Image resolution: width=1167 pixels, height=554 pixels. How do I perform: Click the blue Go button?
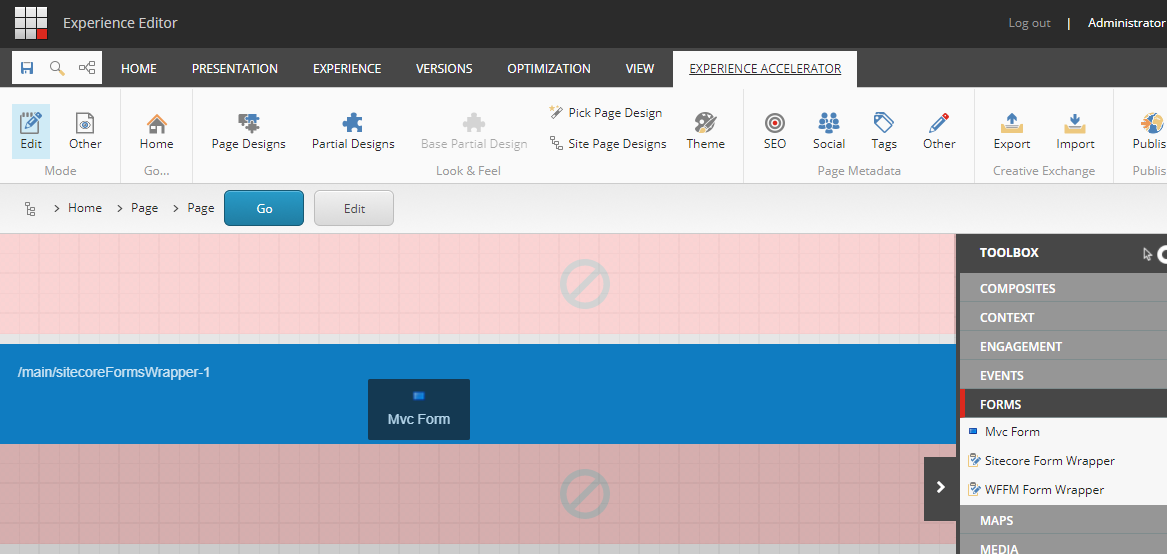[x=264, y=208]
